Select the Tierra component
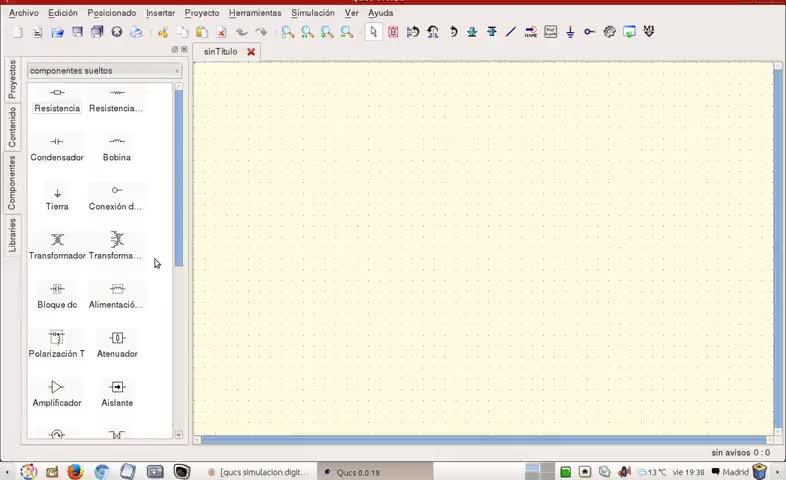The width and height of the screenshot is (786, 480). coord(57,199)
